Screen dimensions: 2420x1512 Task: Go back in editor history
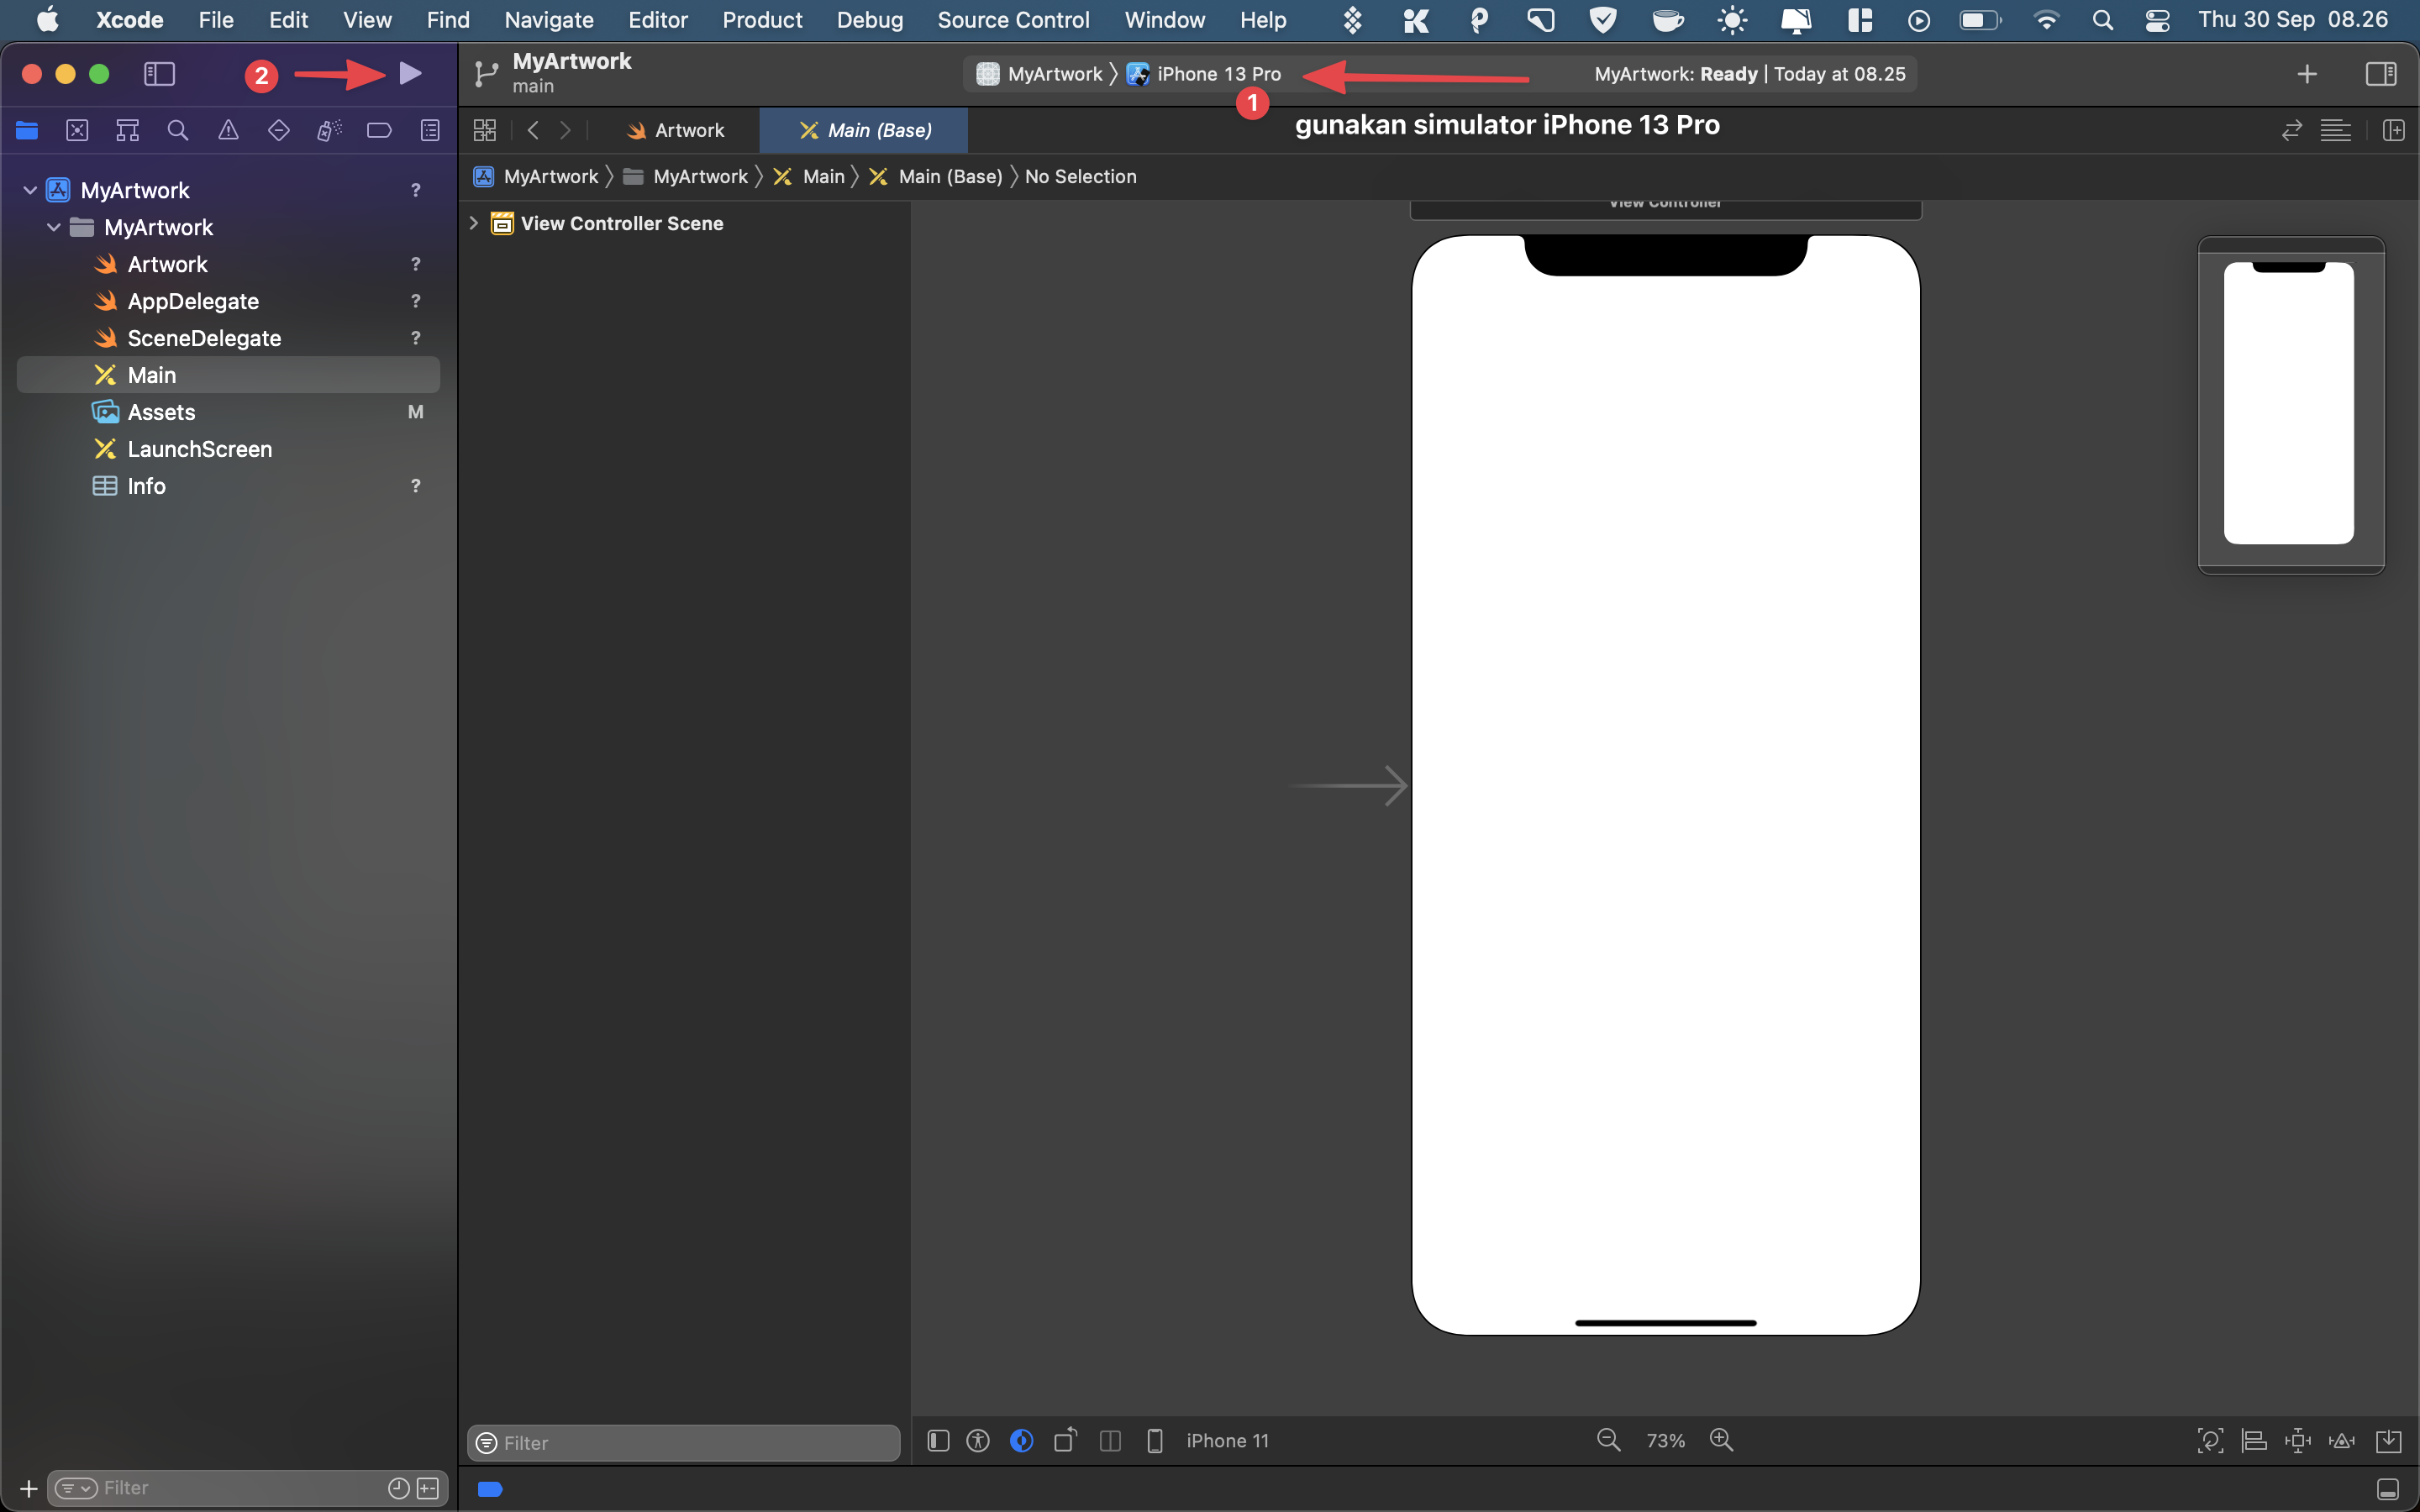(x=533, y=130)
